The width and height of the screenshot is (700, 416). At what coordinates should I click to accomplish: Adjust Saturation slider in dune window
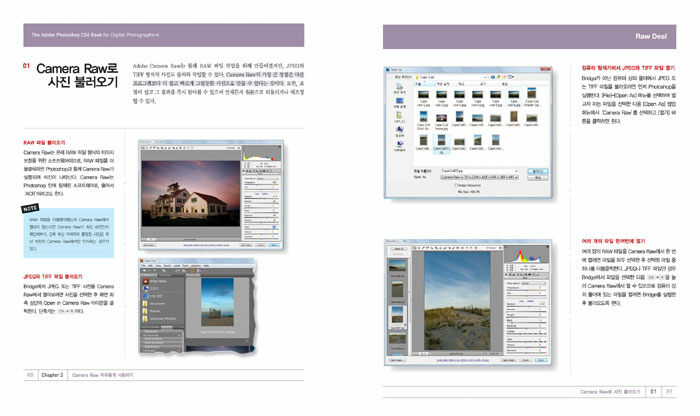tap(526, 352)
